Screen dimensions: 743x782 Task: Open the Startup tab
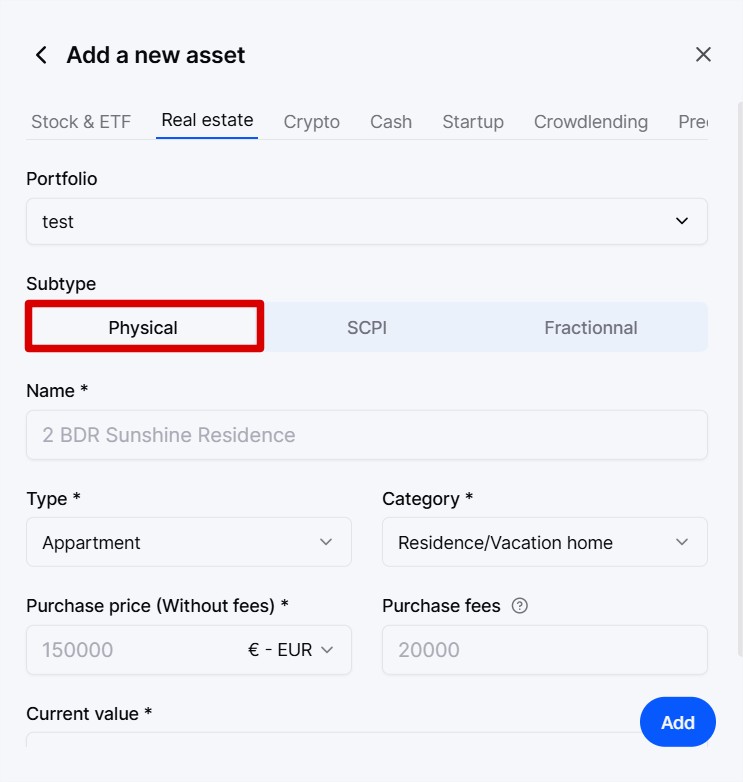pyautogui.click(x=473, y=122)
